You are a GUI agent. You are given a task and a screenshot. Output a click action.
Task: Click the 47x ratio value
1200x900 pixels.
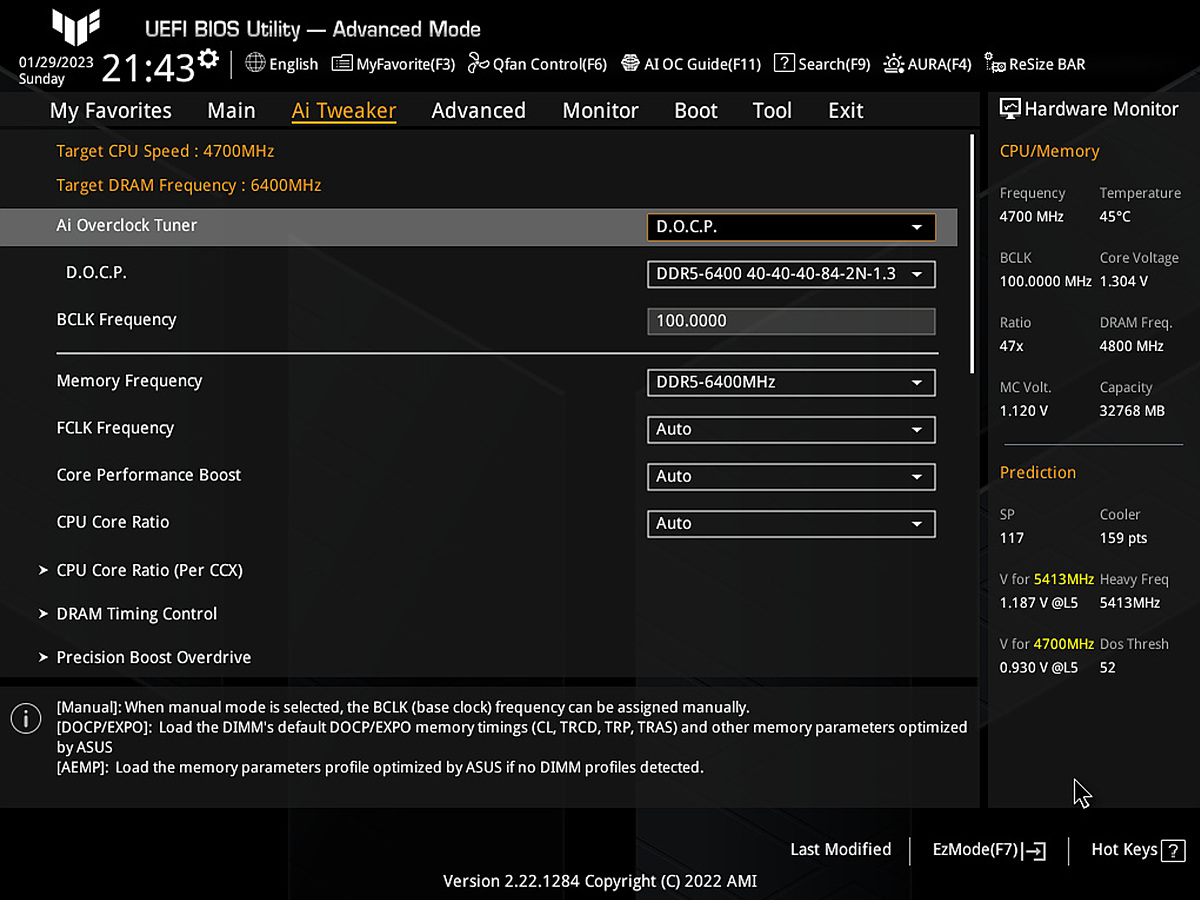click(1011, 346)
